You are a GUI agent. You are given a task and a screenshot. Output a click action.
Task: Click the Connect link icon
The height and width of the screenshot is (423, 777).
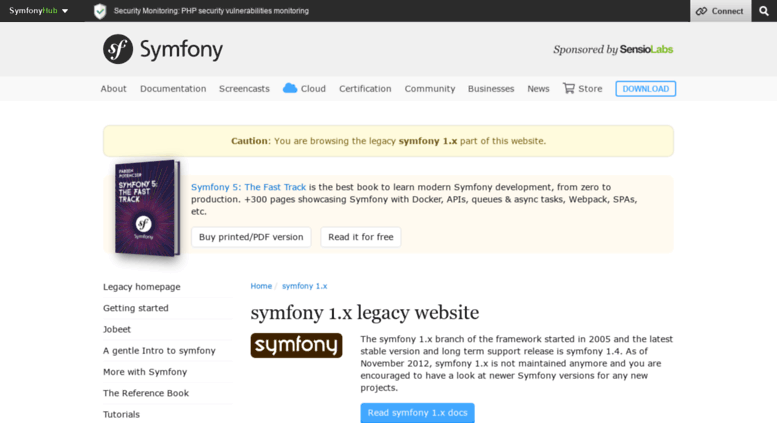click(701, 11)
